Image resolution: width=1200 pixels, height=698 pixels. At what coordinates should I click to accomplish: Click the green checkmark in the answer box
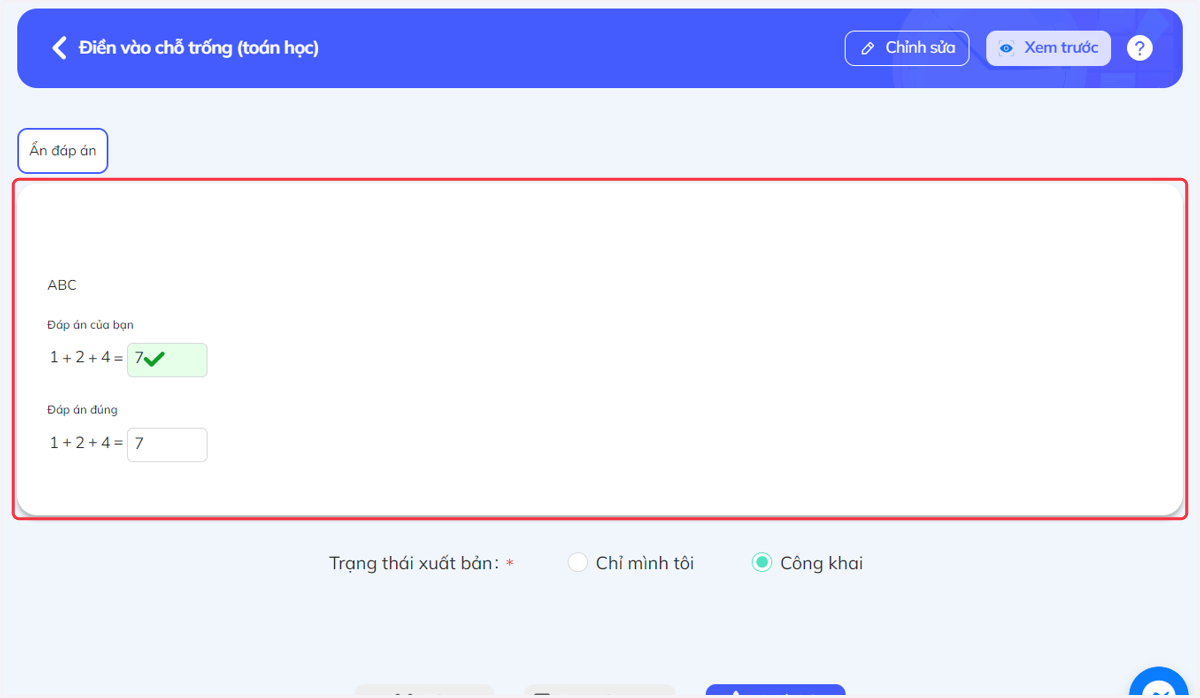tap(154, 359)
